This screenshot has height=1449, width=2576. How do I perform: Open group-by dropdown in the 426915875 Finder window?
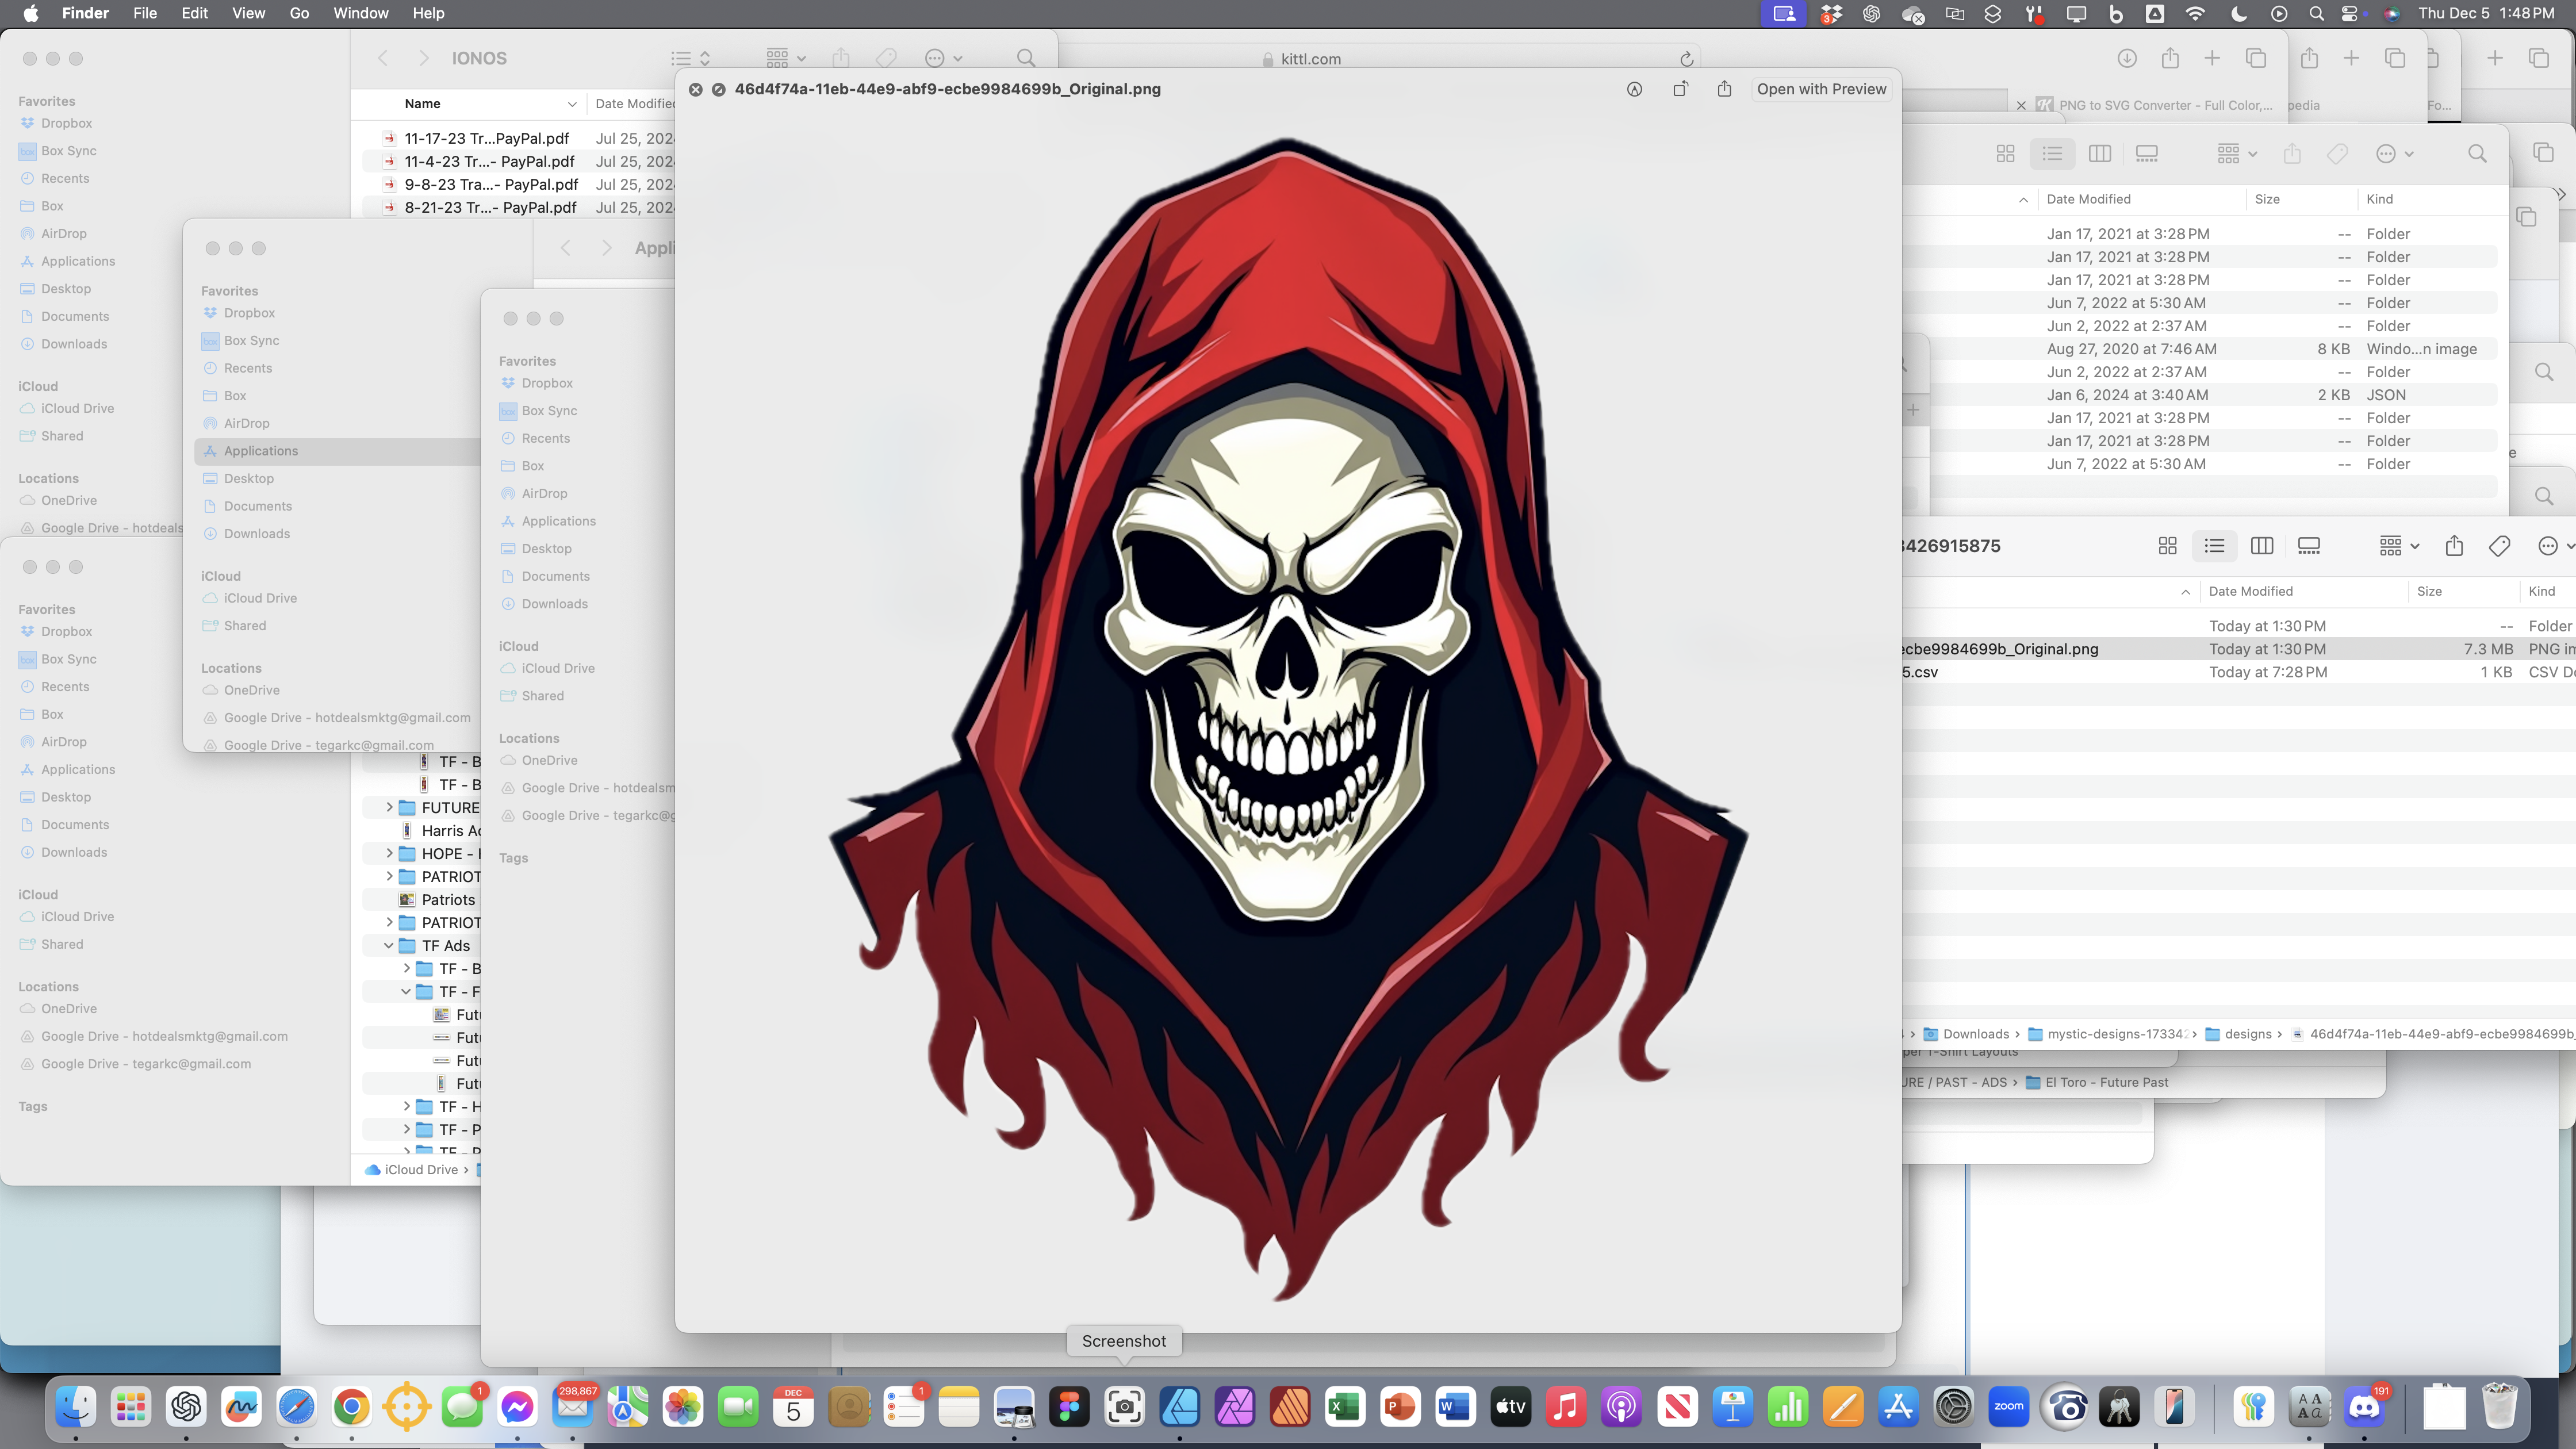pos(2398,546)
